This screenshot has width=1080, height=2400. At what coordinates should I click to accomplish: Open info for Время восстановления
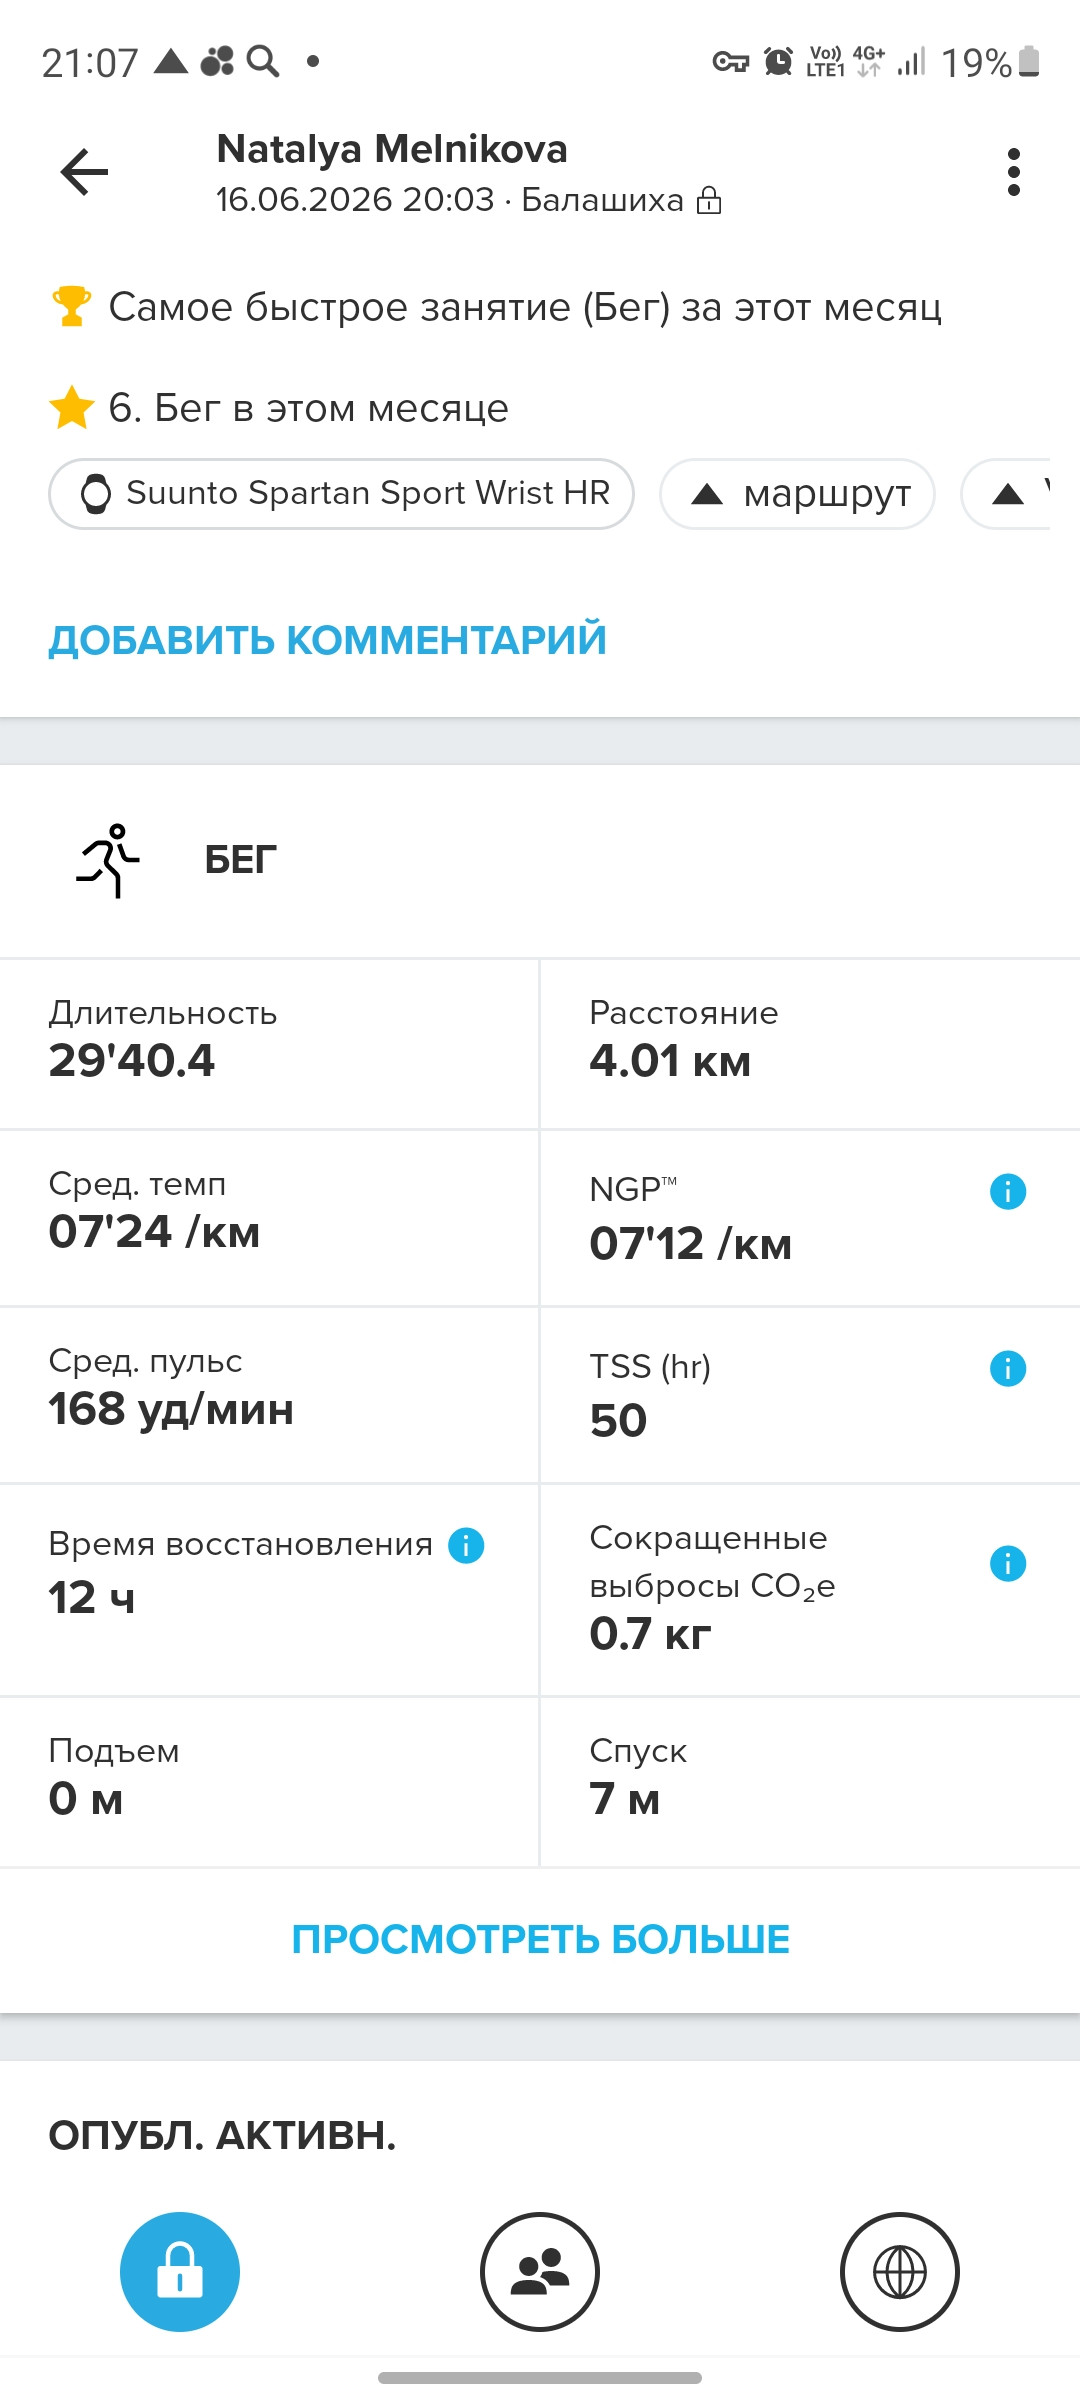click(466, 1545)
